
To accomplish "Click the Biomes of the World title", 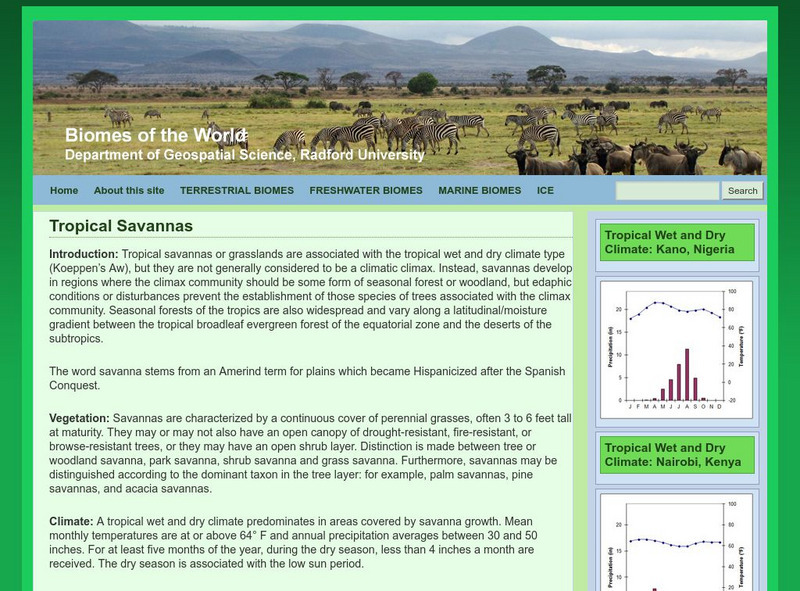I will pyautogui.click(x=156, y=135).
